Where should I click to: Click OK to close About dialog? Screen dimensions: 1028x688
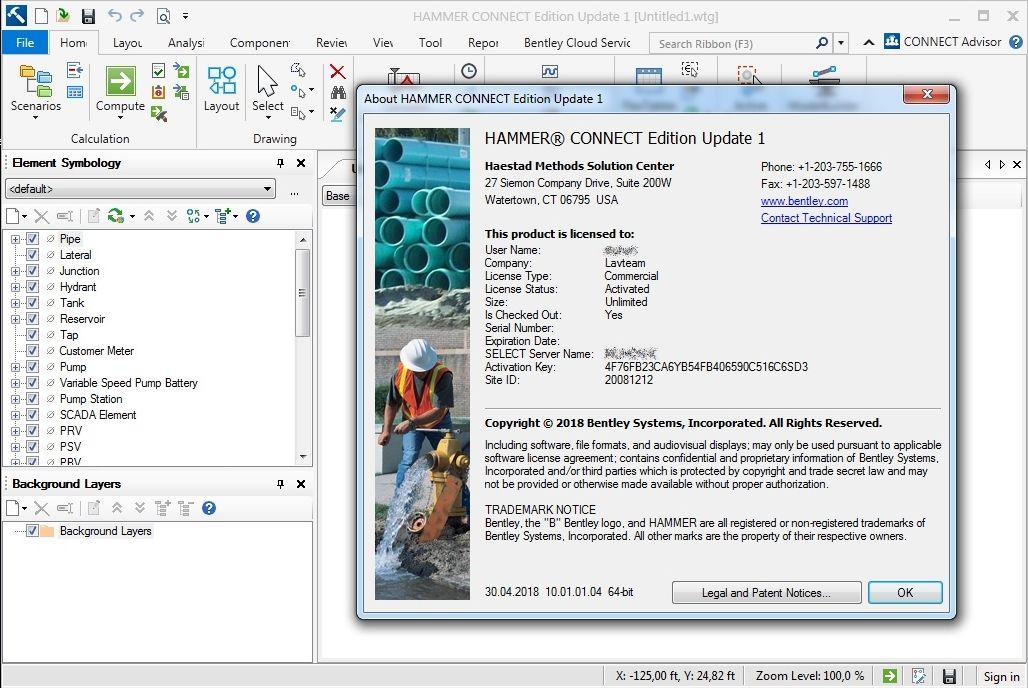point(904,592)
